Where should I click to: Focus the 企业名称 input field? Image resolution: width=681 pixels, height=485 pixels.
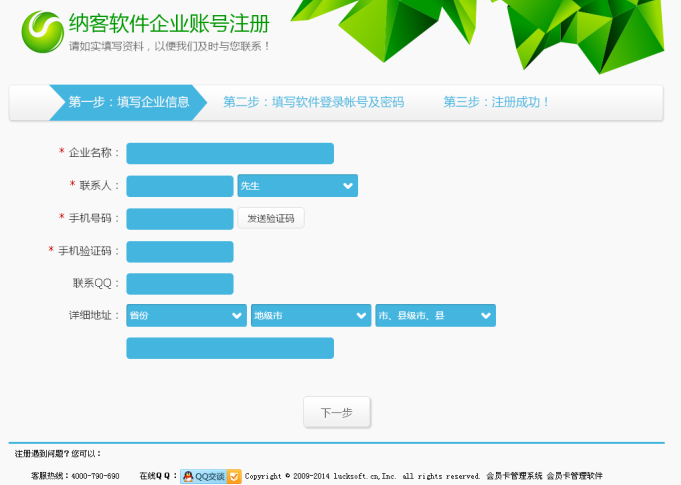(229, 153)
